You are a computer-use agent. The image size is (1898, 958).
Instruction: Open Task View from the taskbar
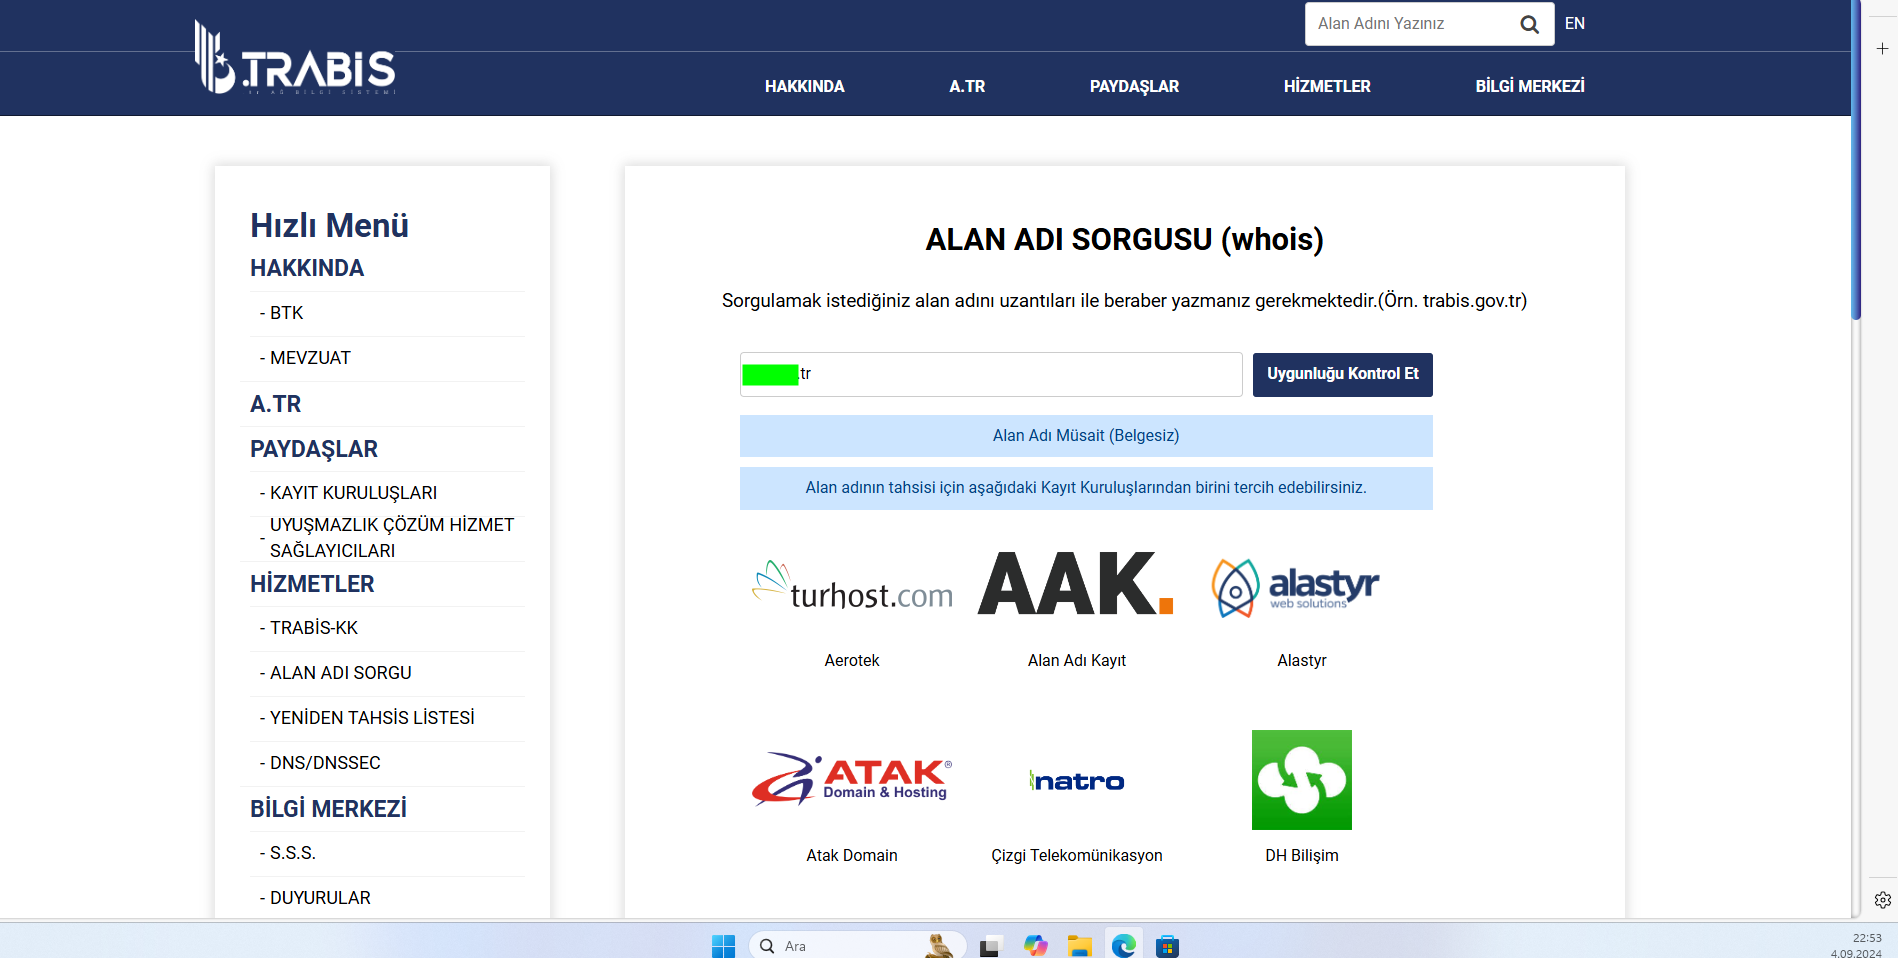tap(990, 946)
